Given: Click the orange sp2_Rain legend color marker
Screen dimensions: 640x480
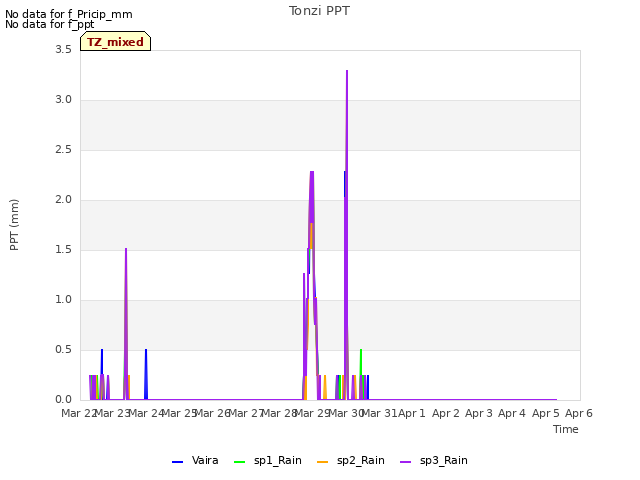Looking at the screenshot, I should [x=322, y=462].
